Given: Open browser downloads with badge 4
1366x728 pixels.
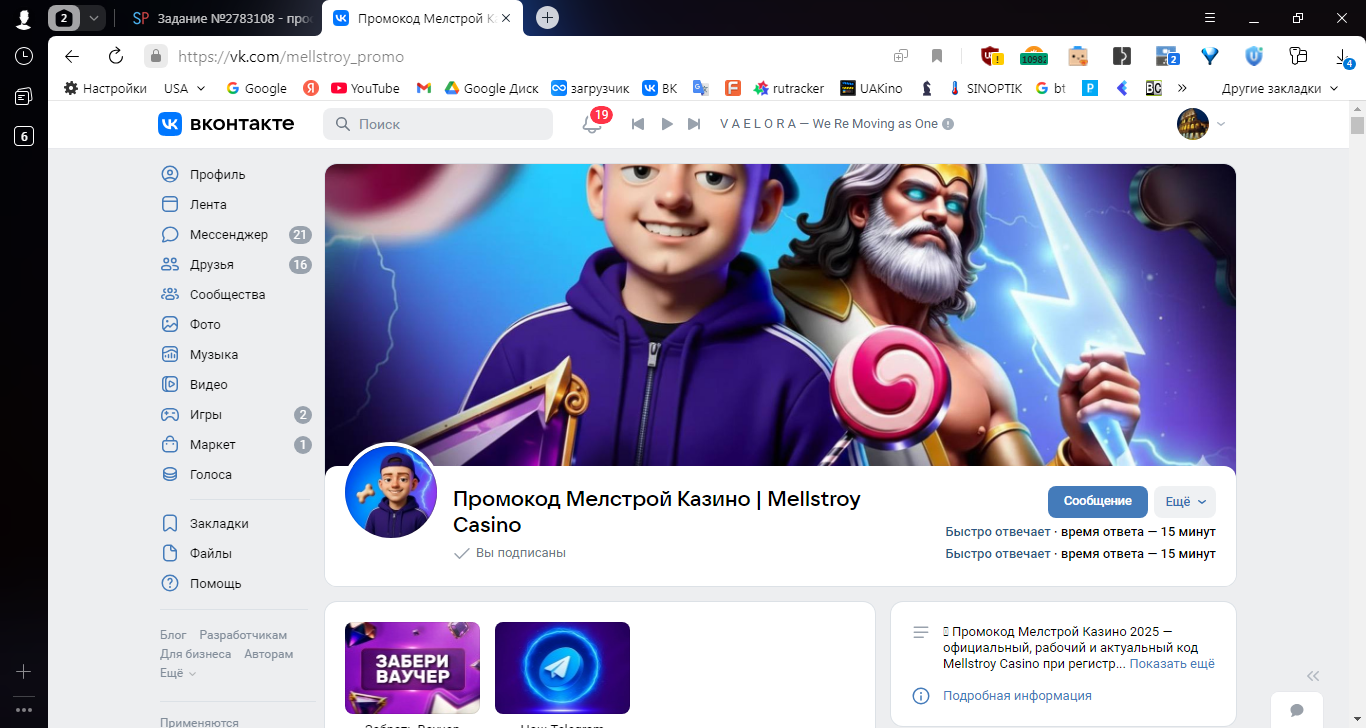Looking at the screenshot, I should click(x=1344, y=57).
